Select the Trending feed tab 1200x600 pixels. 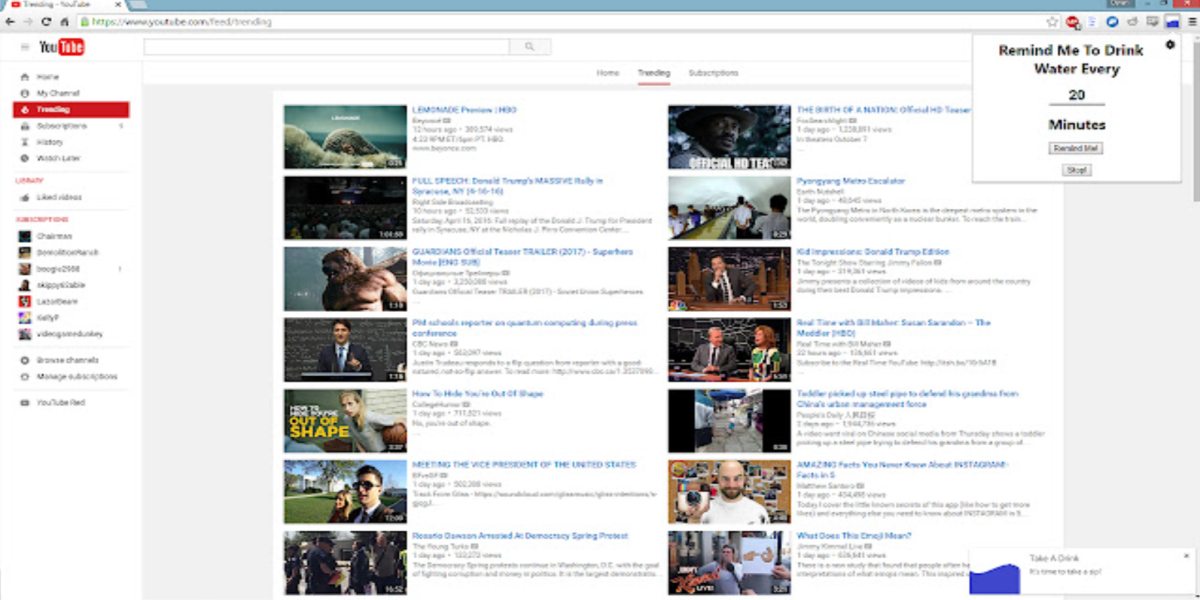(x=654, y=73)
